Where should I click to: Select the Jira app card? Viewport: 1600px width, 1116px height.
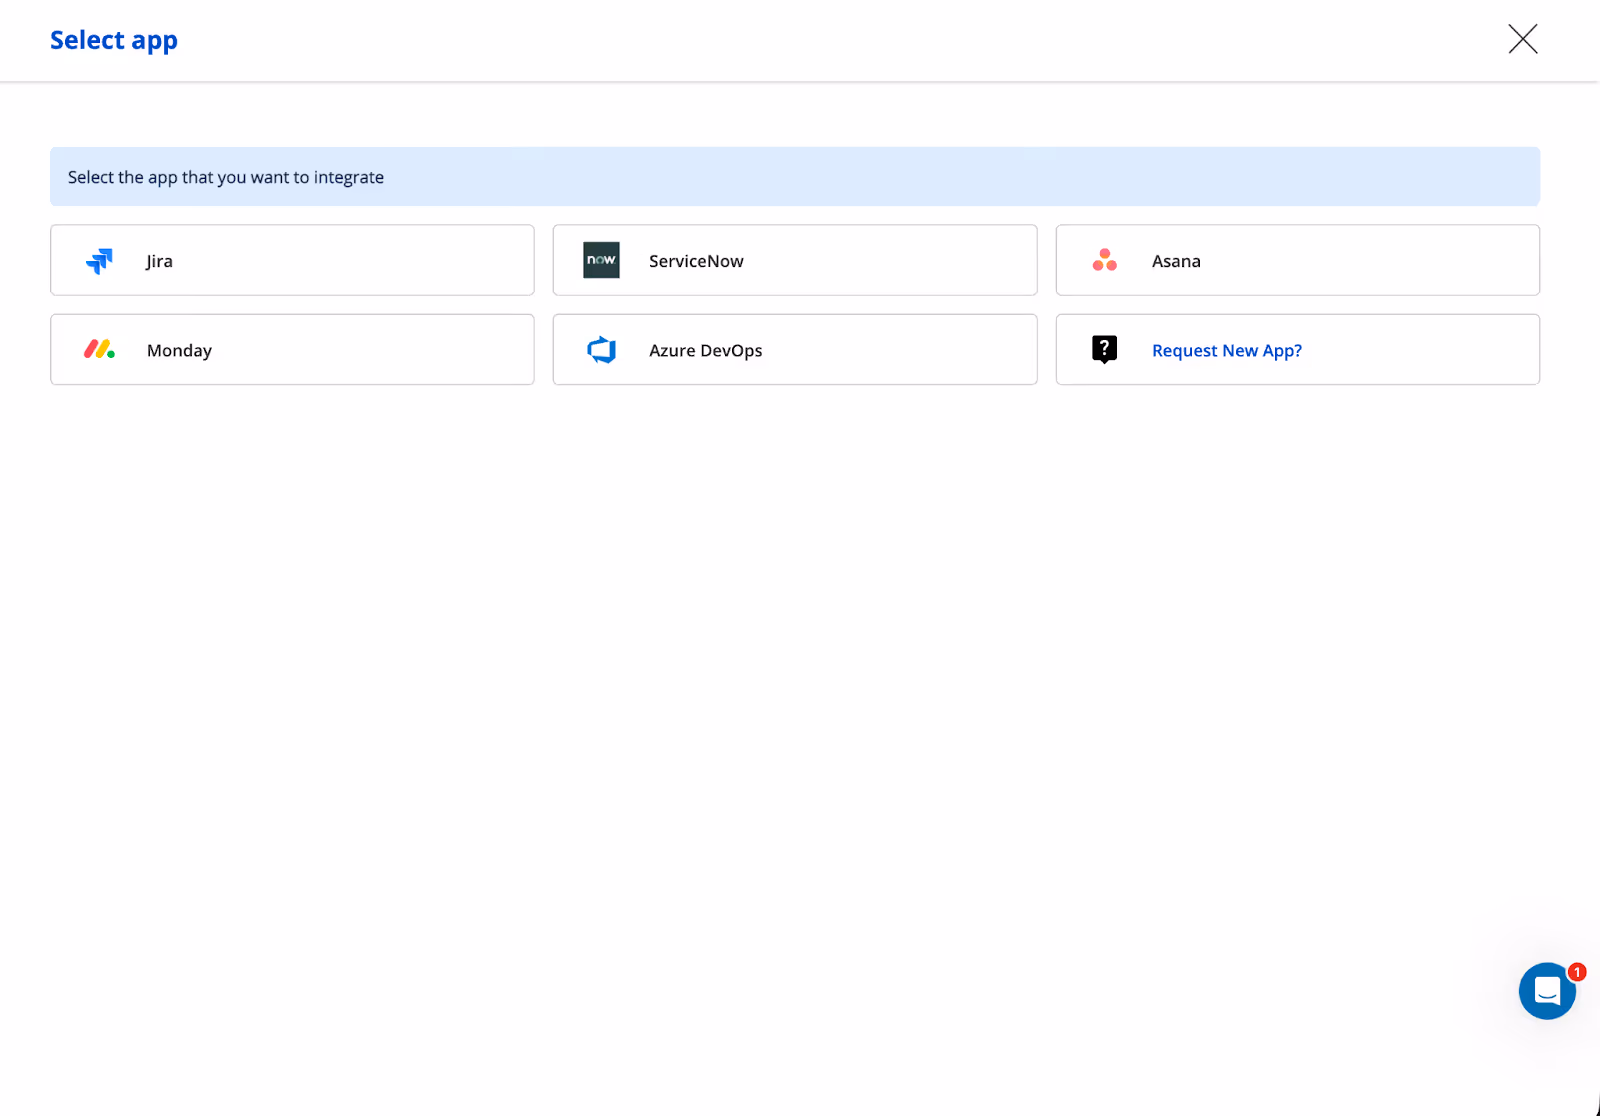[292, 260]
